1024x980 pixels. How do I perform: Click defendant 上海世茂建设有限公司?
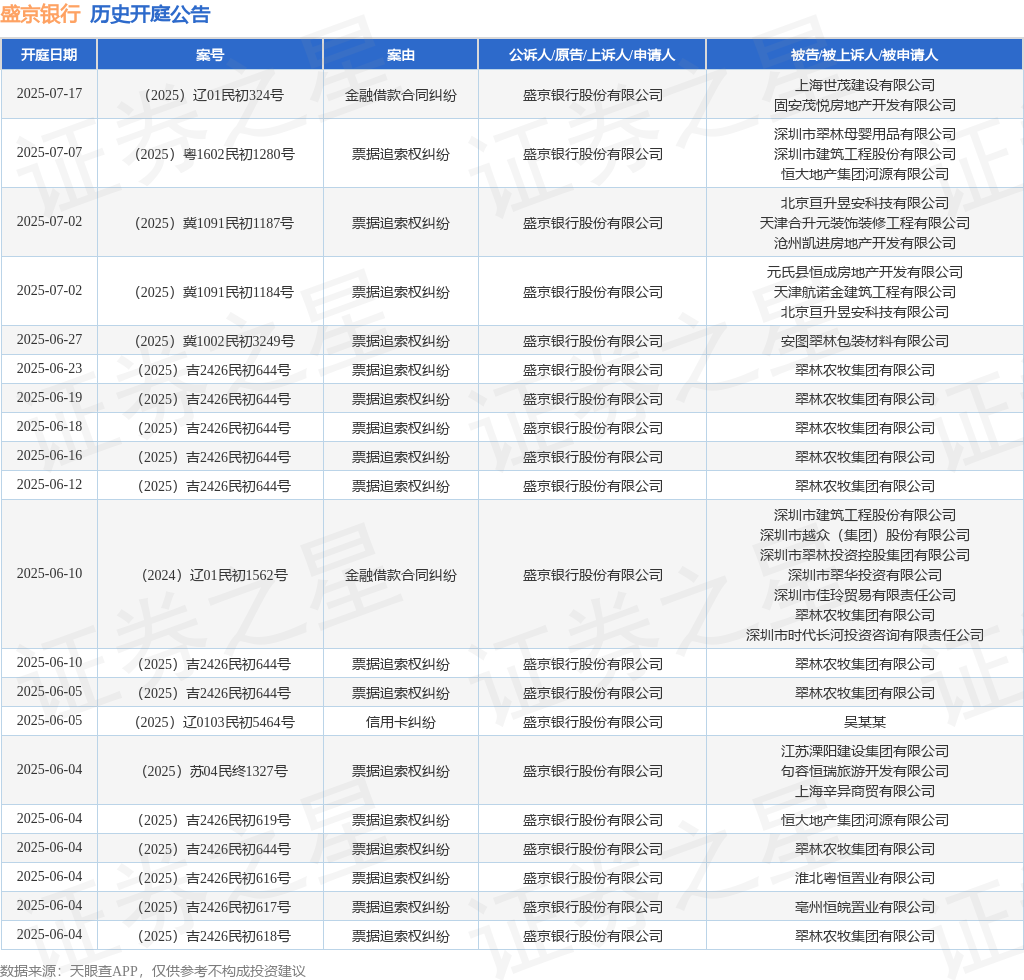[x=865, y=85]
